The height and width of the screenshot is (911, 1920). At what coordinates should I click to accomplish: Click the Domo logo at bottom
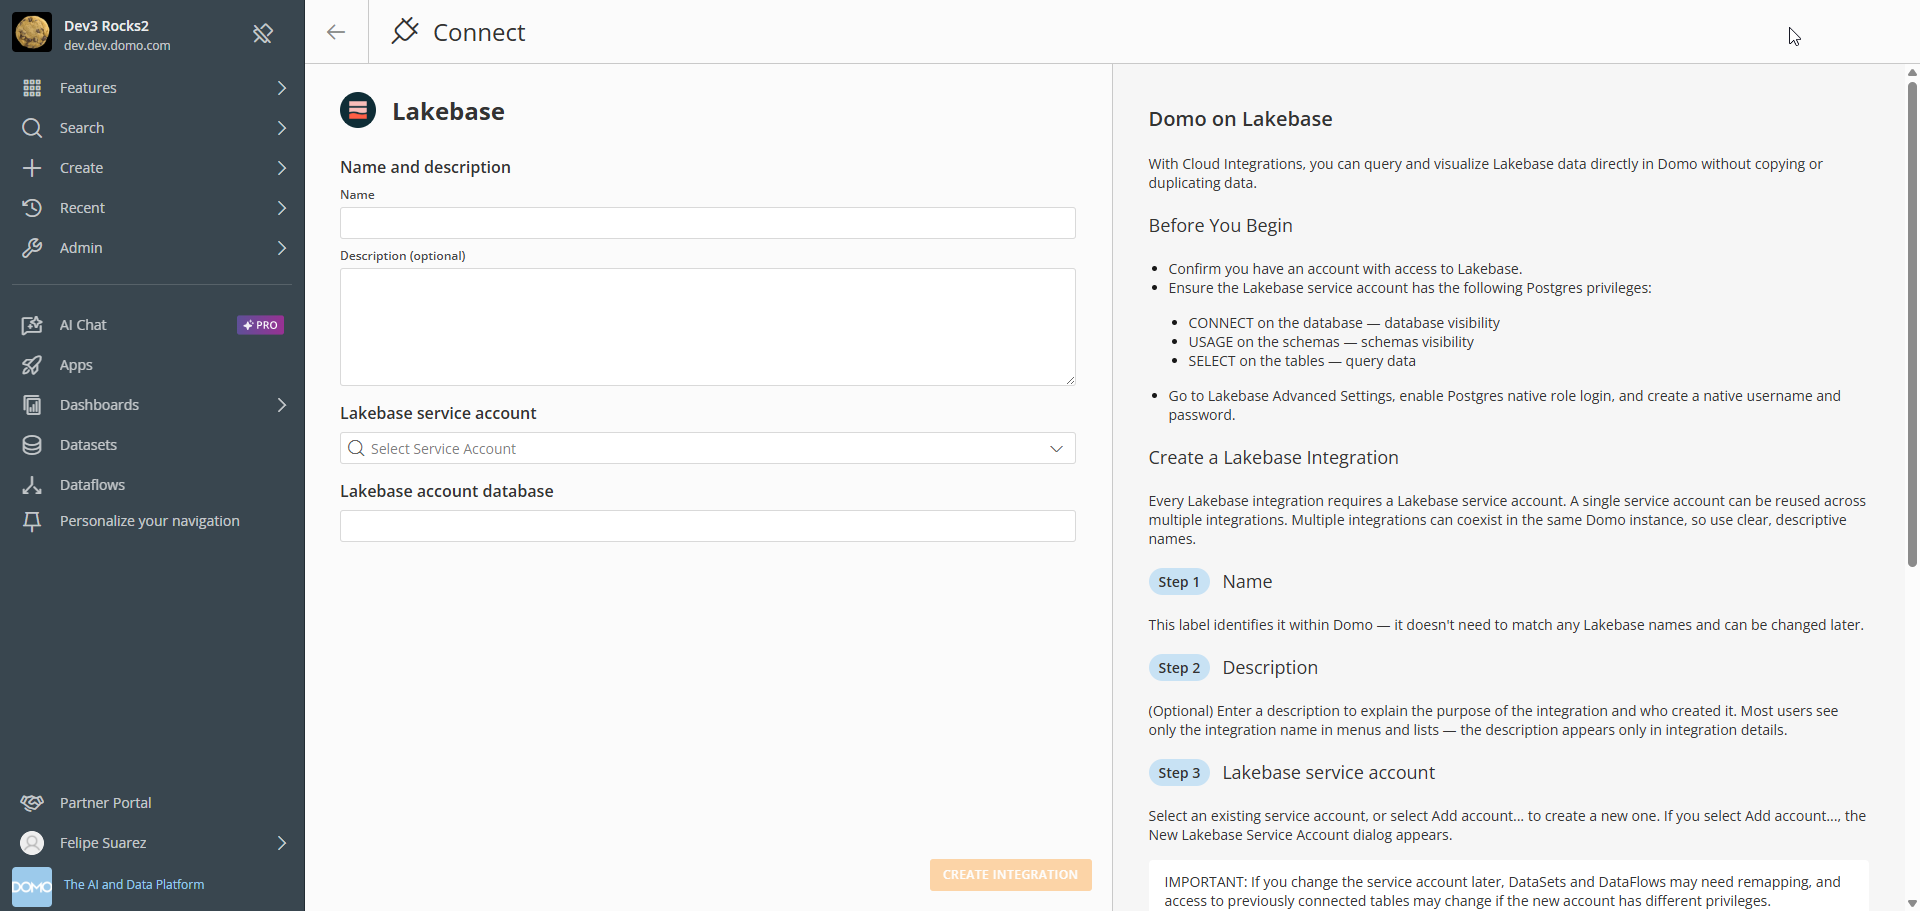click(32, 887)
